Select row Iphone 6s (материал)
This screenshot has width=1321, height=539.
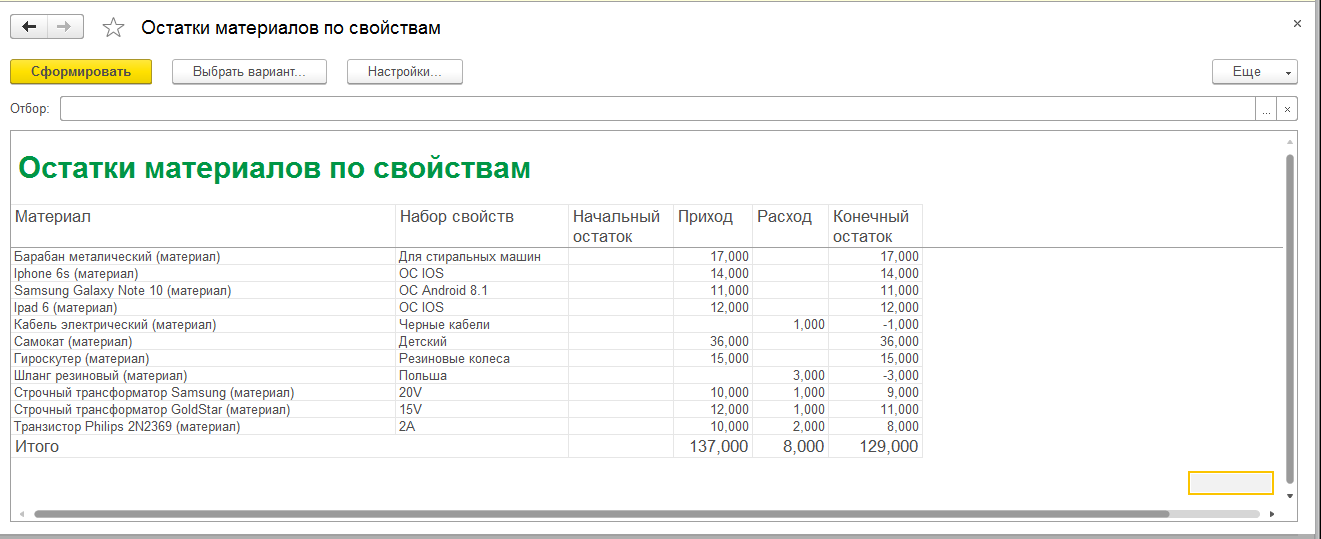tap(466, 273)
